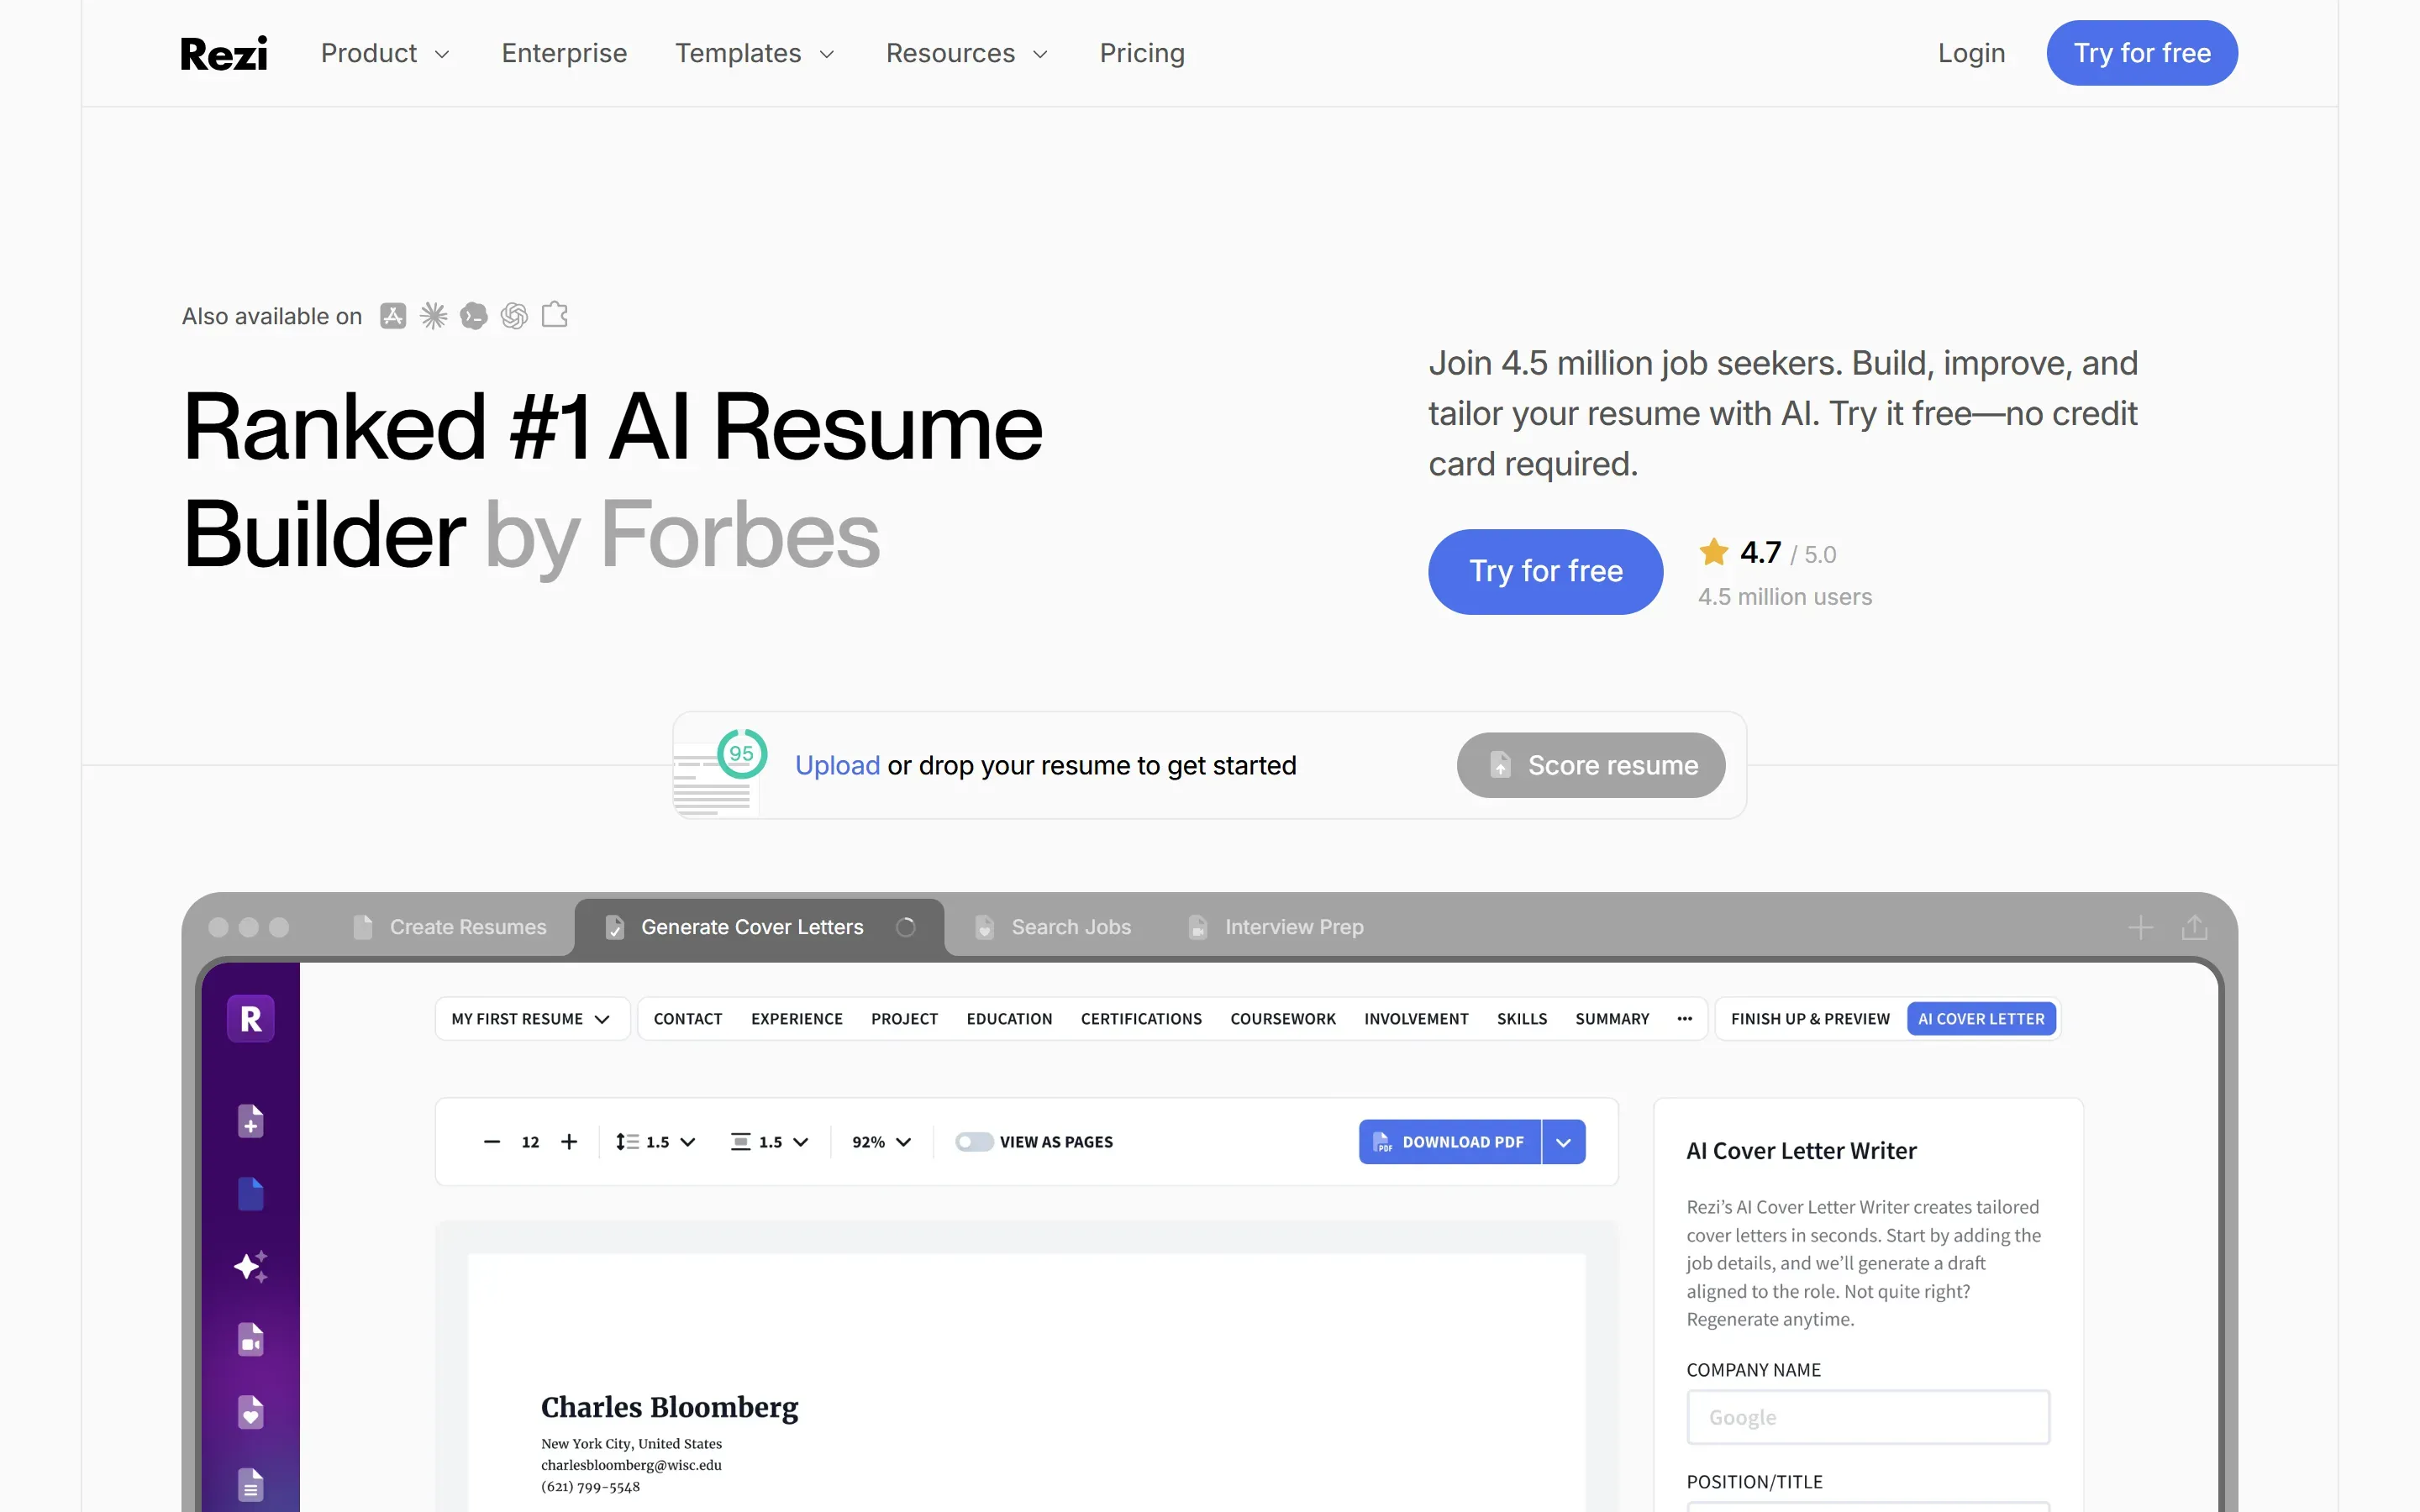
Task: Click the ChatGPT availability icon
Action: pos(514,316)
